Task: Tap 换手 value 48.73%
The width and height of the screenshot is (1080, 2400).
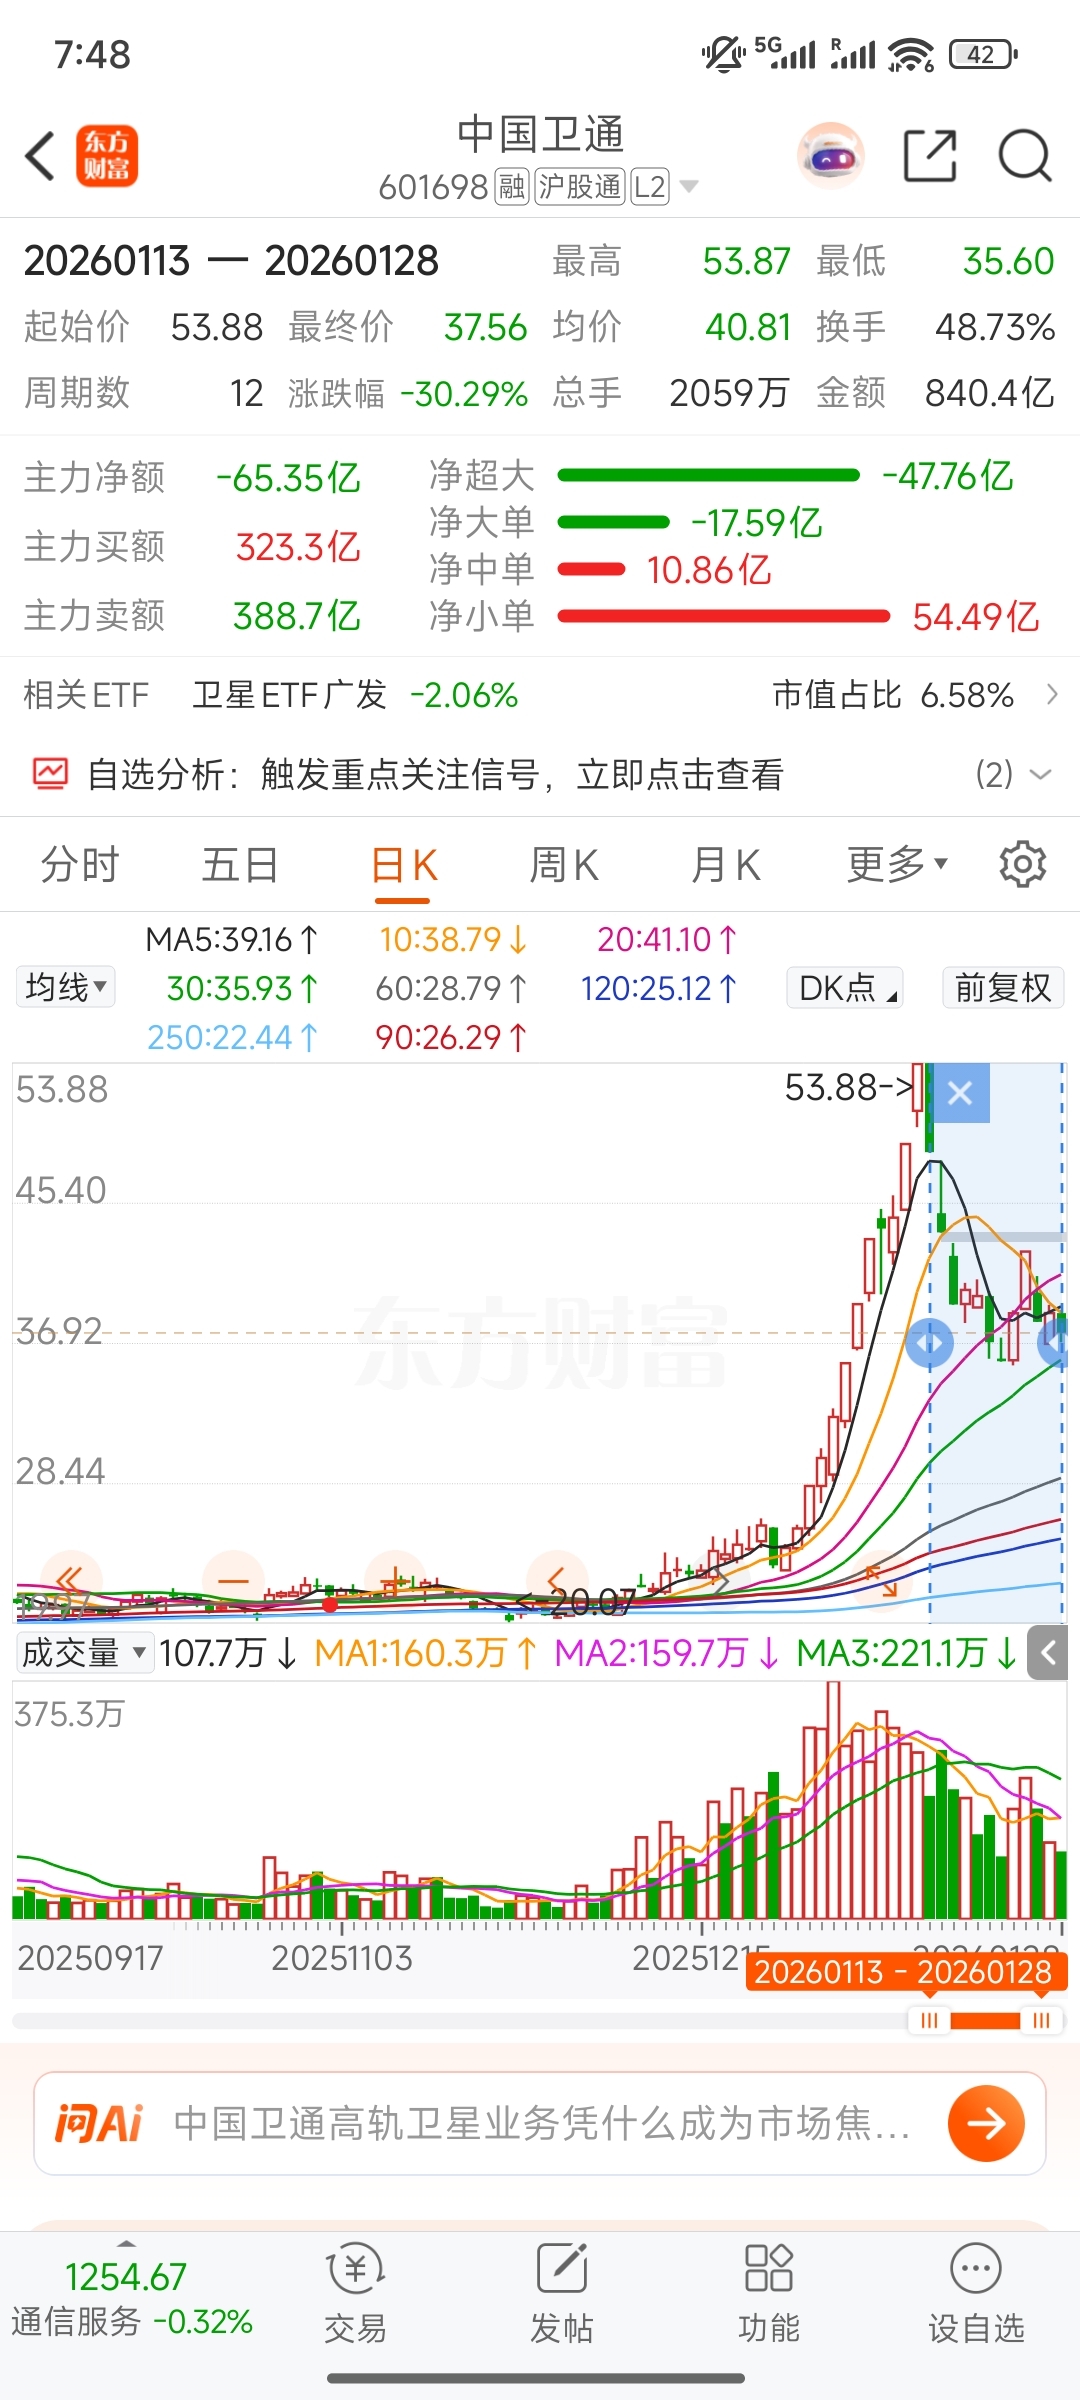Action: tap(995, 327)
